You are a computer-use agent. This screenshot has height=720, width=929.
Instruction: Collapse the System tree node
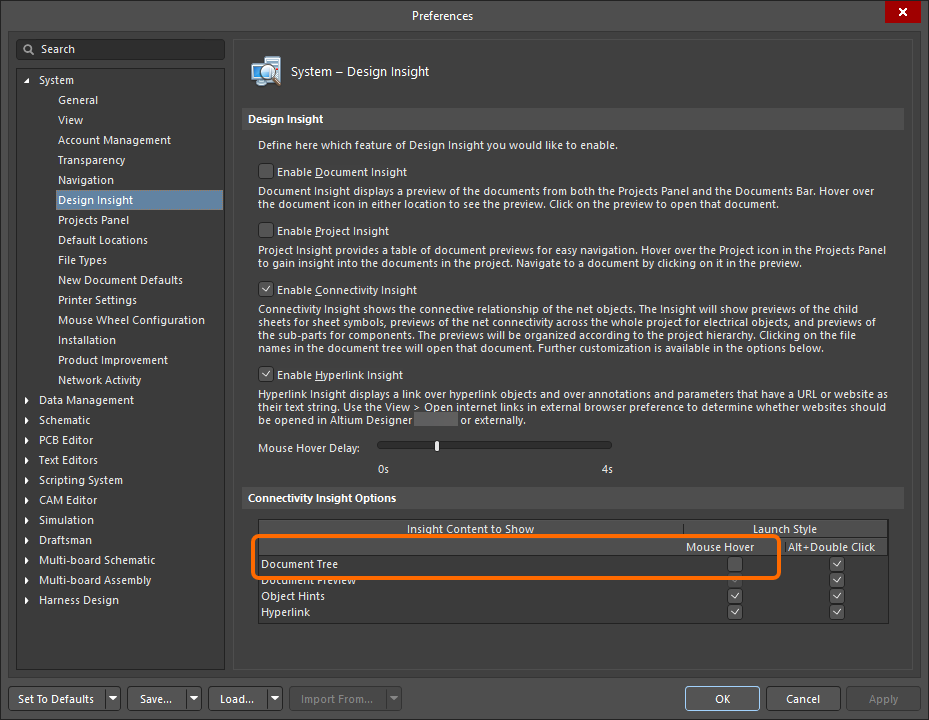(27, 80)
